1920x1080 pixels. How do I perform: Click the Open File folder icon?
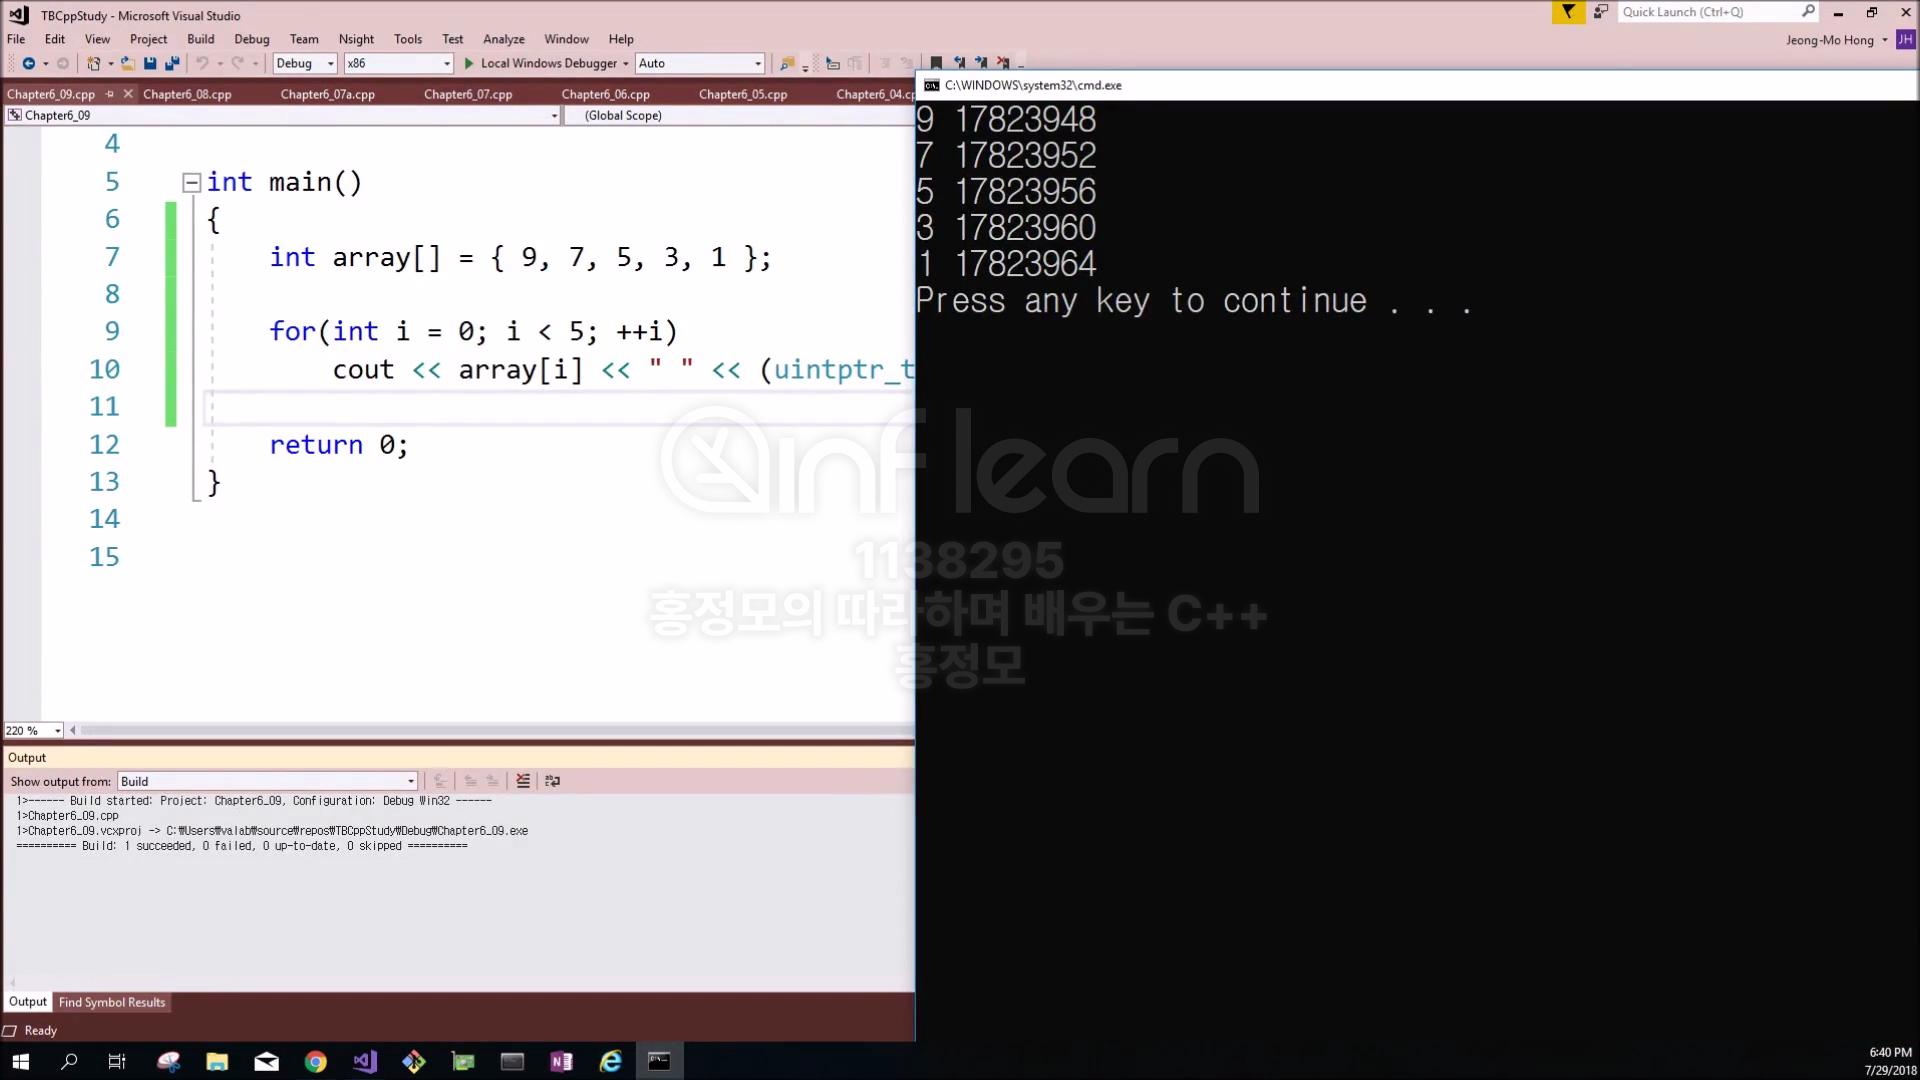127,63
